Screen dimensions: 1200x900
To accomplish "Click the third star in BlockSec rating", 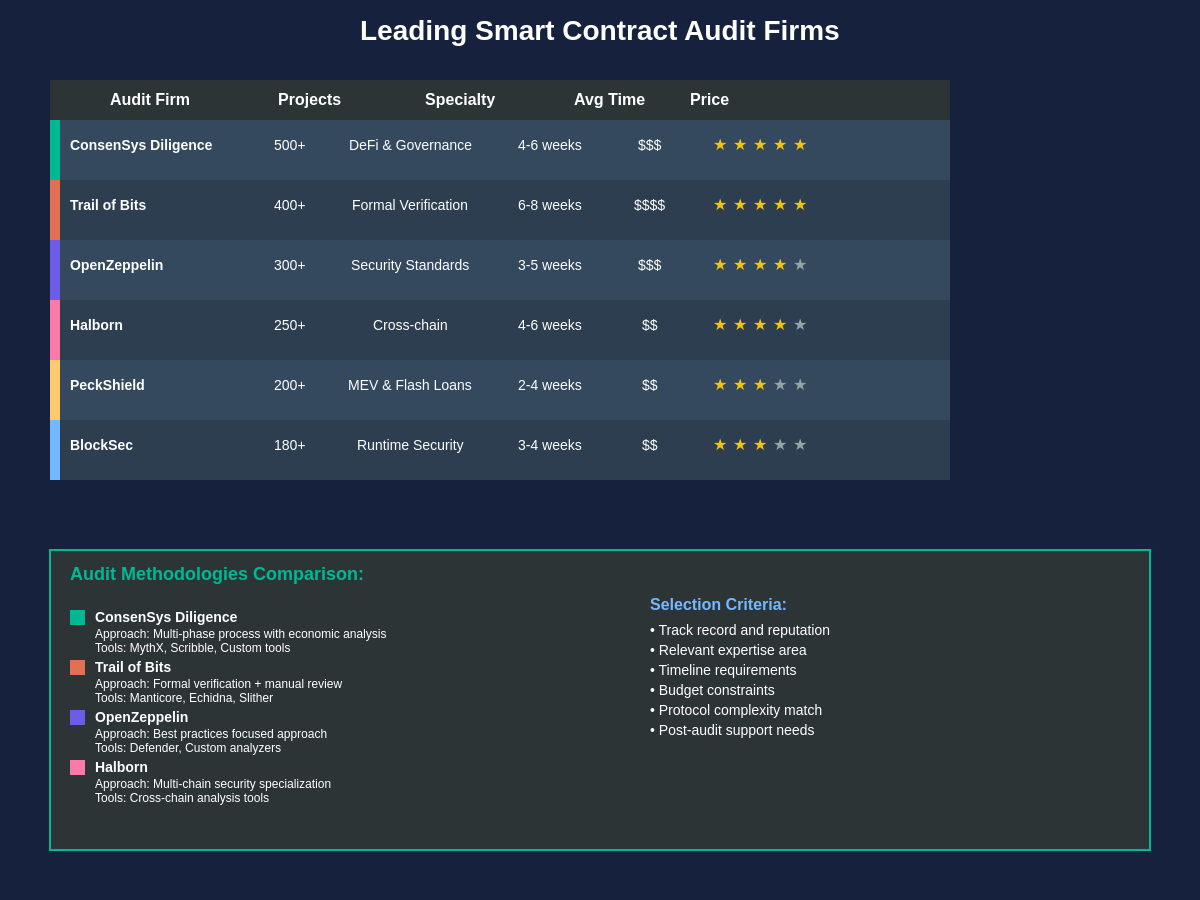I will click(x=760, y=445).
